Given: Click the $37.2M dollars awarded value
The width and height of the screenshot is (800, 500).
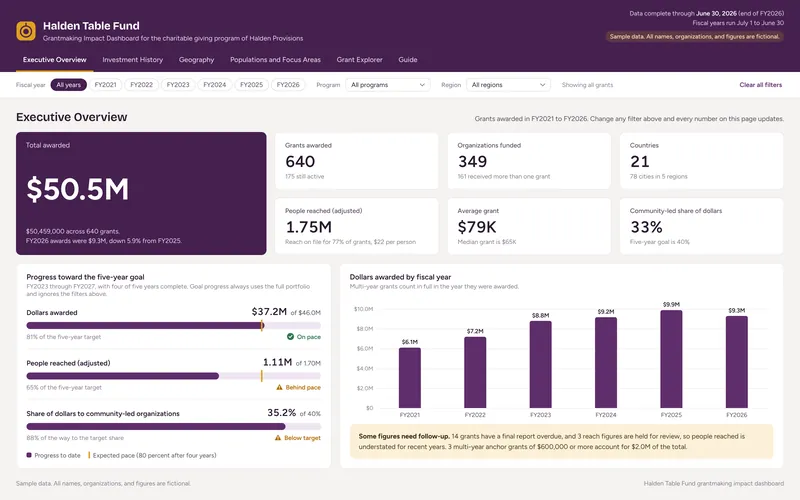Looking at the screenshot, I should 269,312.
